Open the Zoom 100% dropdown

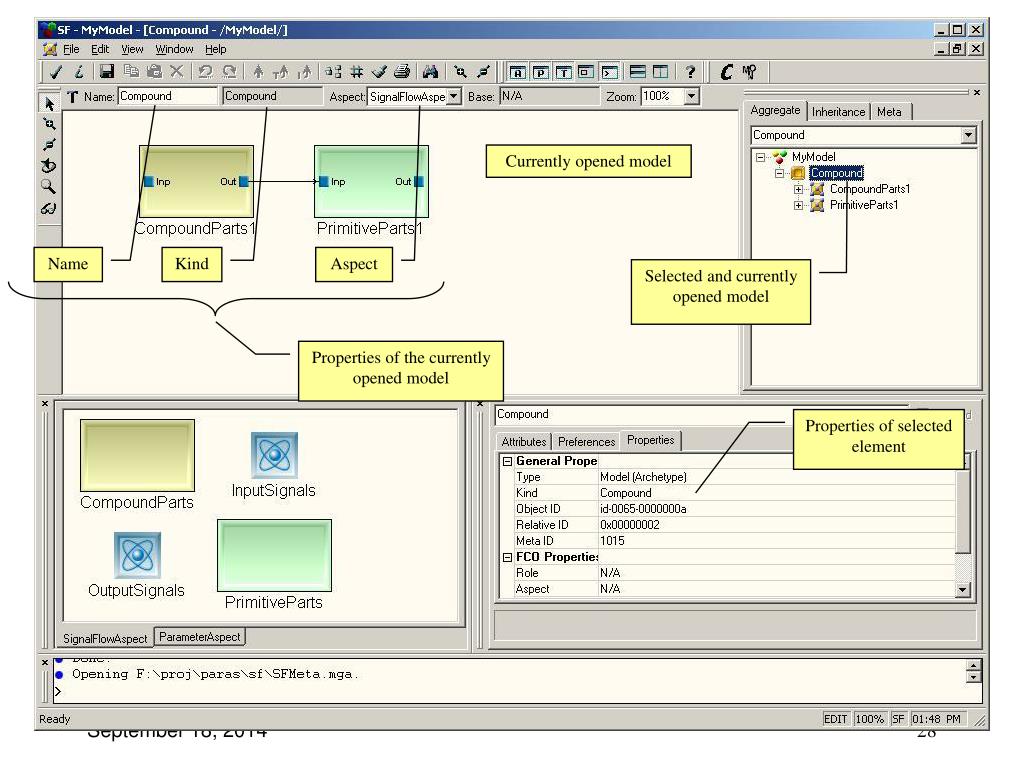point(692,97)
